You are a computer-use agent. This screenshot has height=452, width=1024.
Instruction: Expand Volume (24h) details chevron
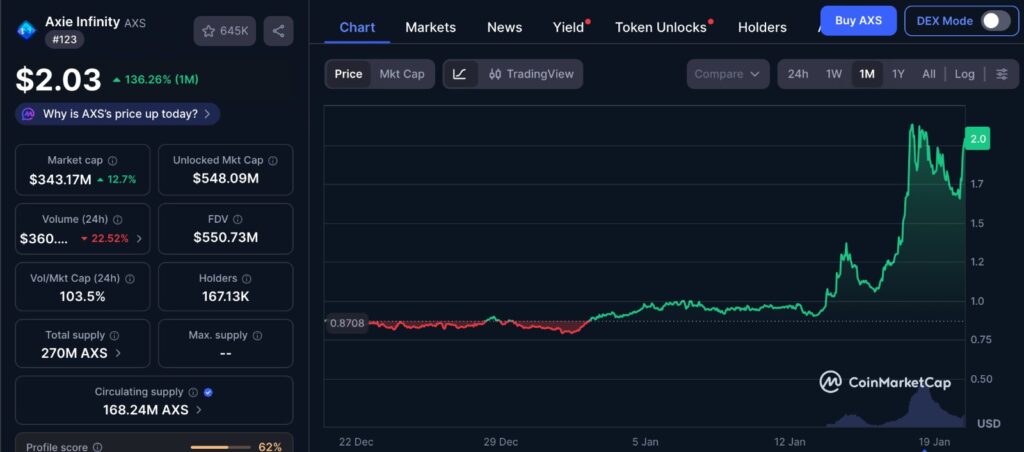[x=139, y=238]
